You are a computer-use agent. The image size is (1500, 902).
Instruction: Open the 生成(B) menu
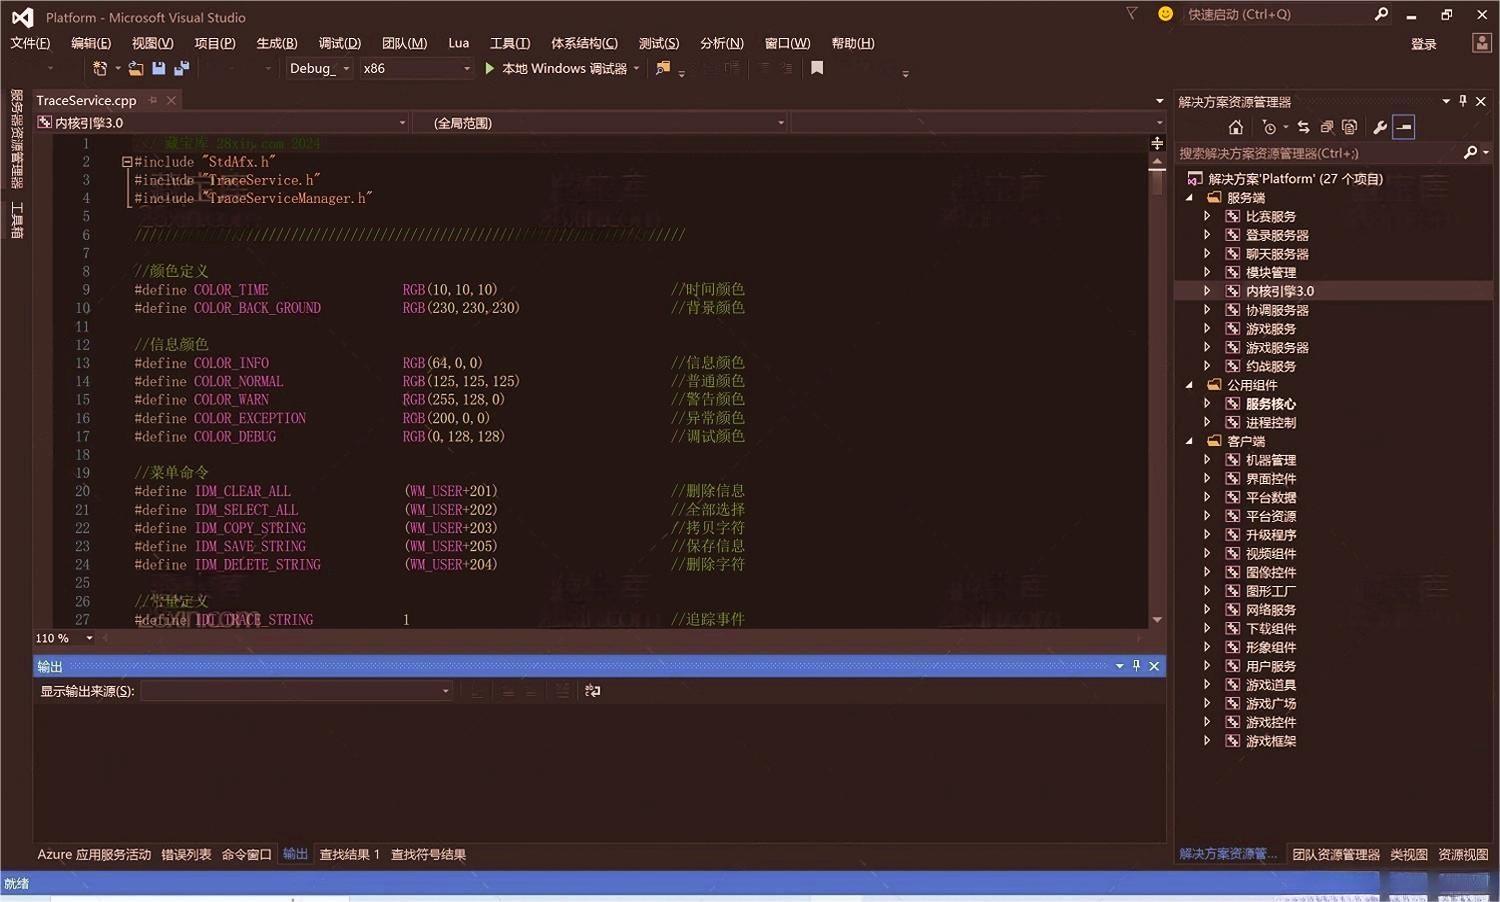tap(277, 43)
